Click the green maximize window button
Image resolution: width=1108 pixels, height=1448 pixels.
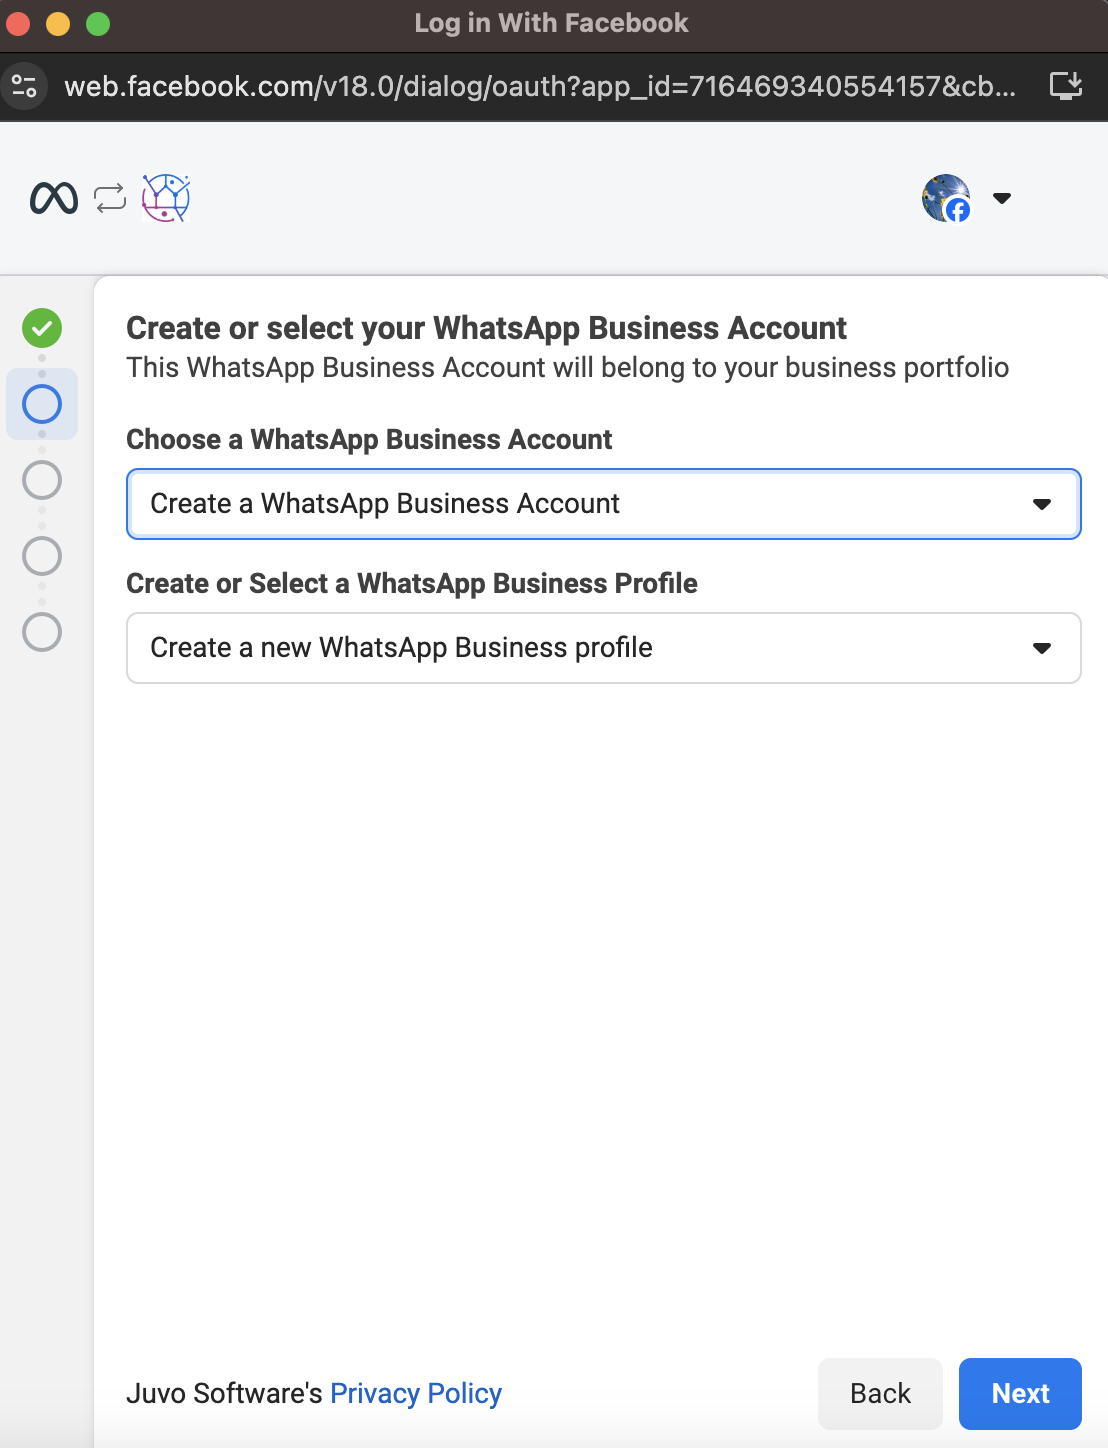point(98,23)
